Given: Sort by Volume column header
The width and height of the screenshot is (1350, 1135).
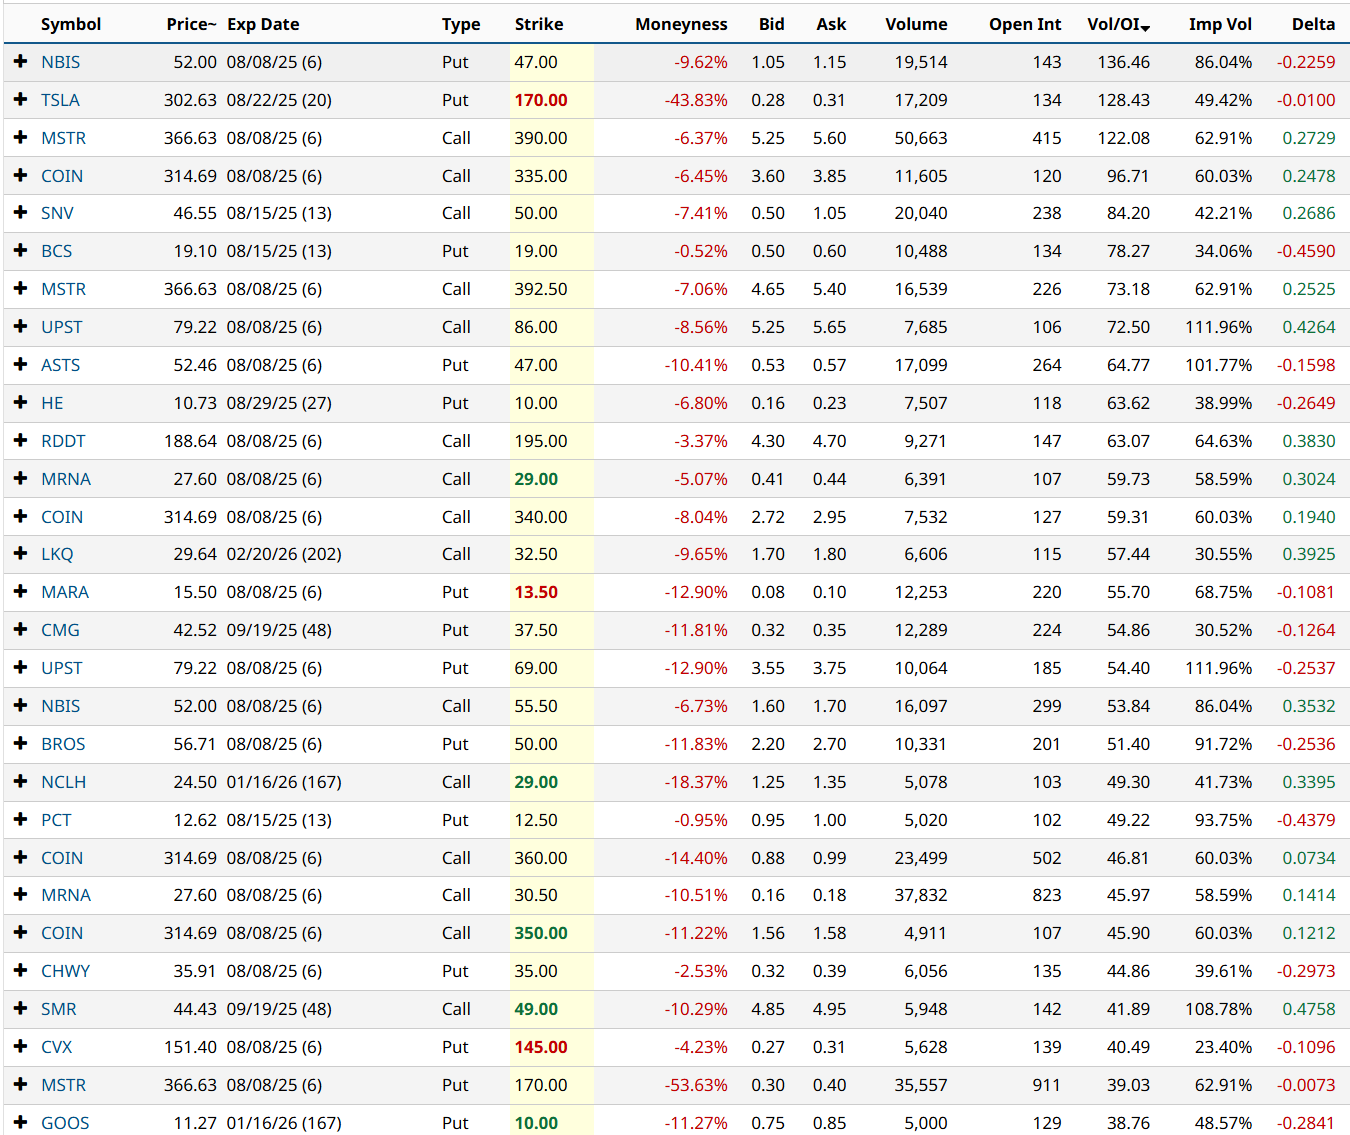Looking at the screenshot, I should coord(916,25).
